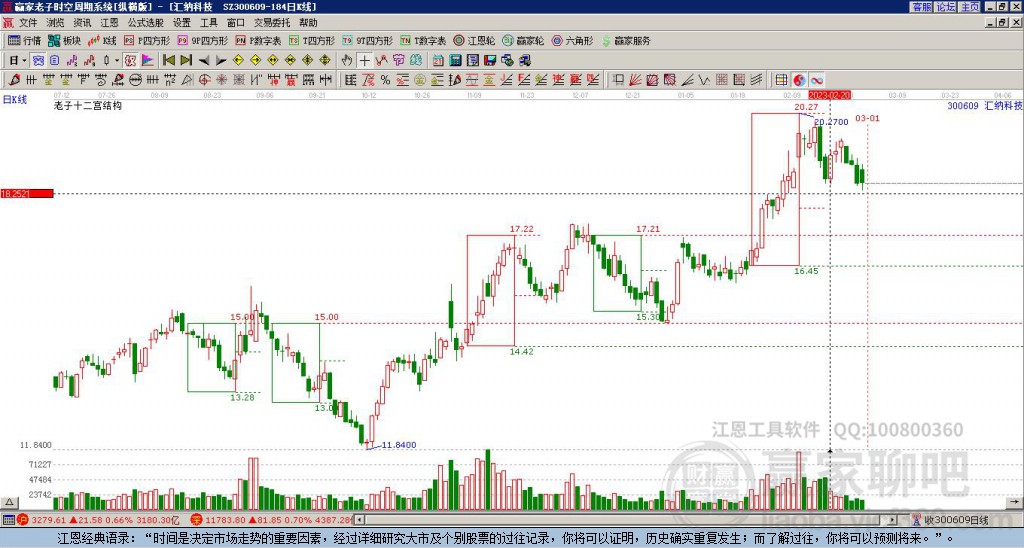Open the 帮助 menu

[308, 23]
